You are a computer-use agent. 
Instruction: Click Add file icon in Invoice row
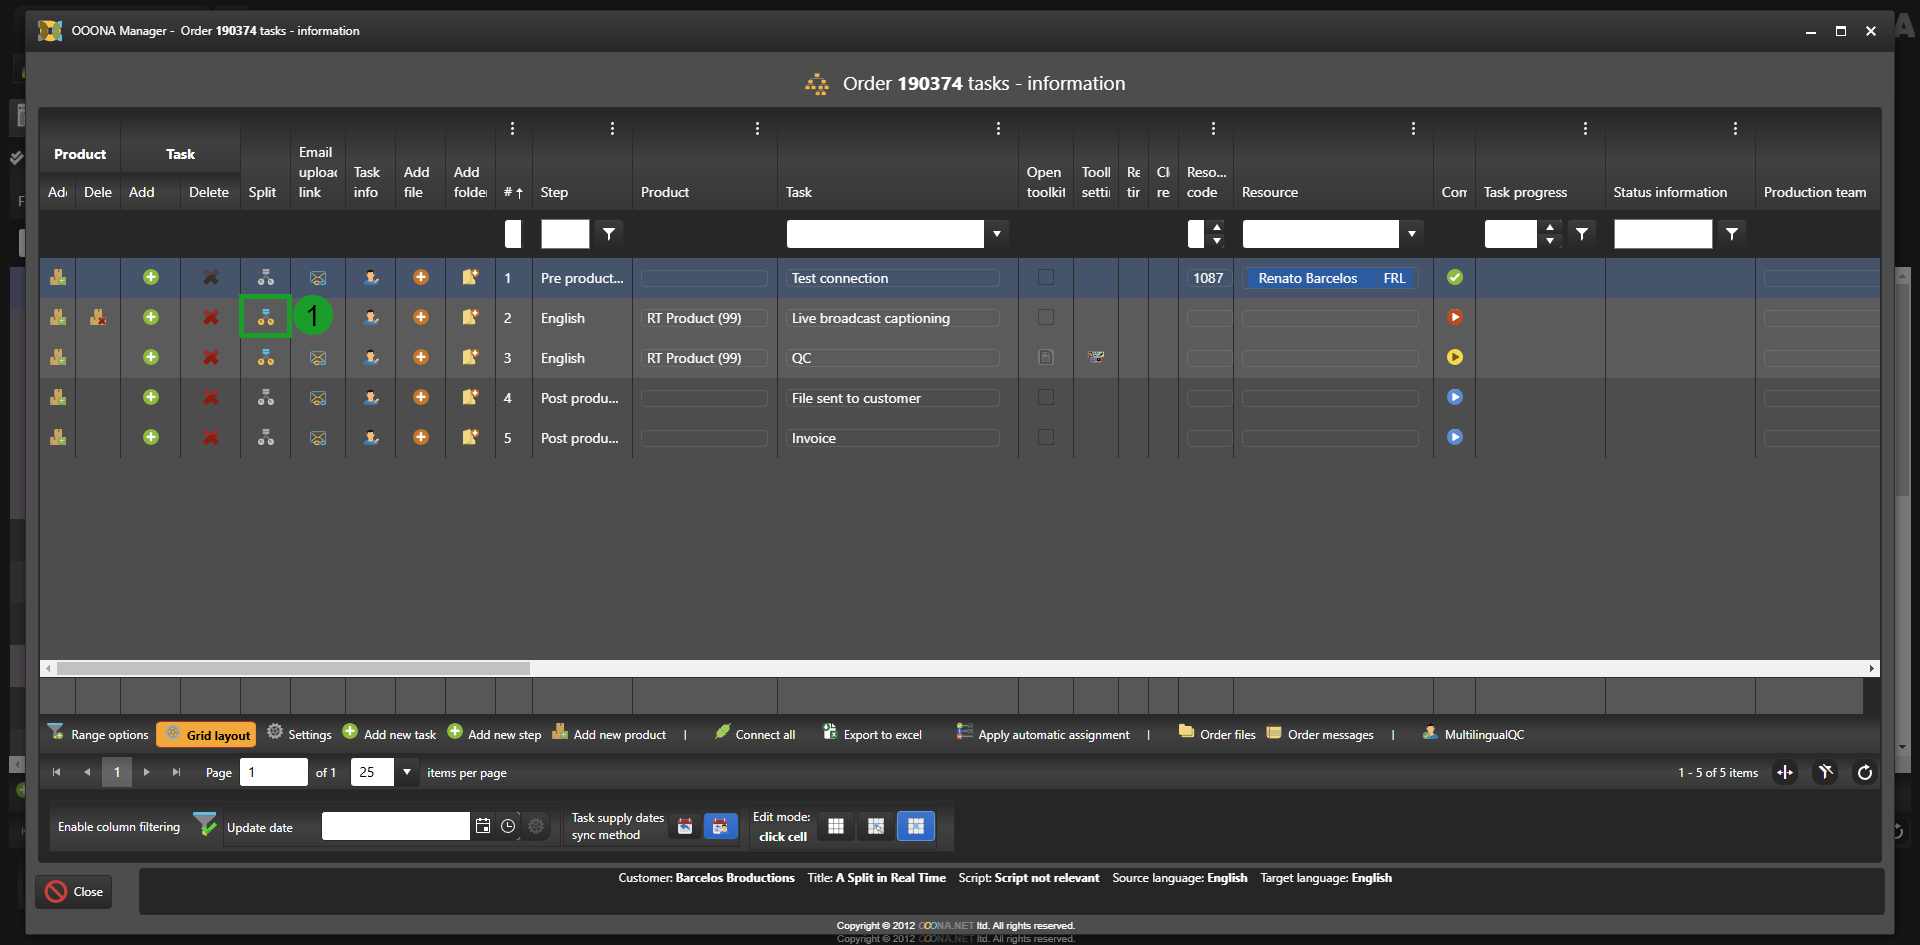point(421,437)
